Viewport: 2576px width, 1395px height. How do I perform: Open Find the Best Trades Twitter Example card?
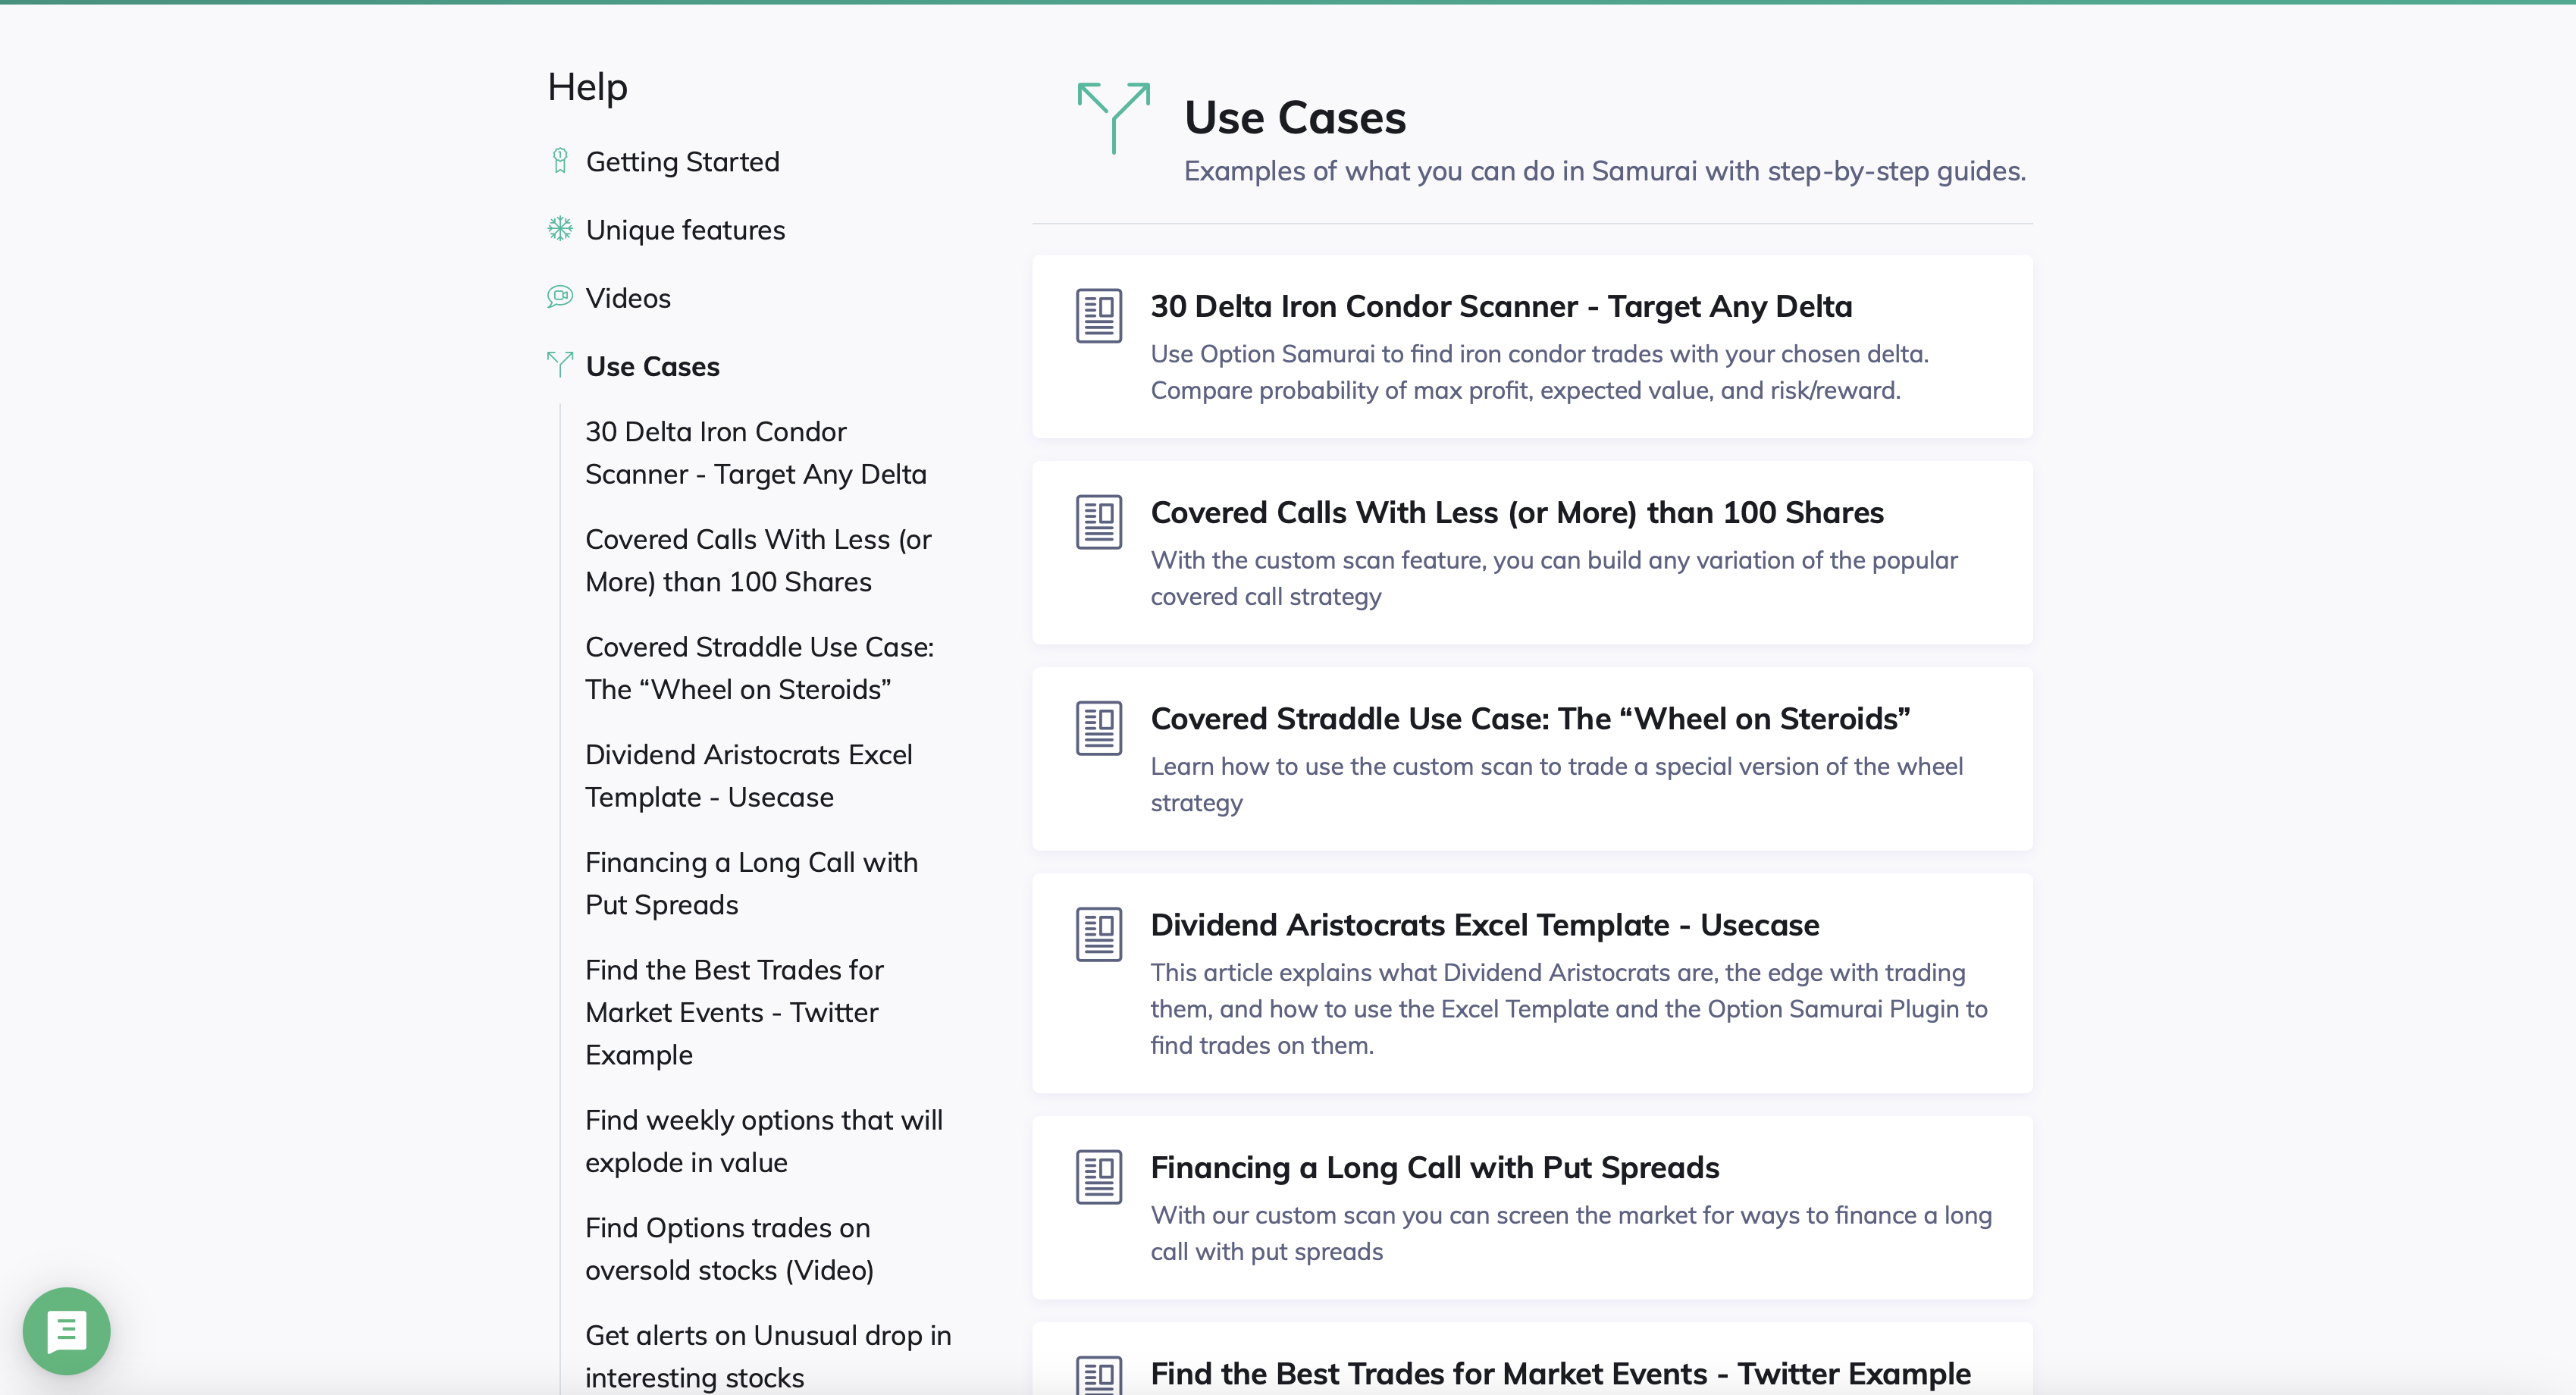pos(1560,1373)
